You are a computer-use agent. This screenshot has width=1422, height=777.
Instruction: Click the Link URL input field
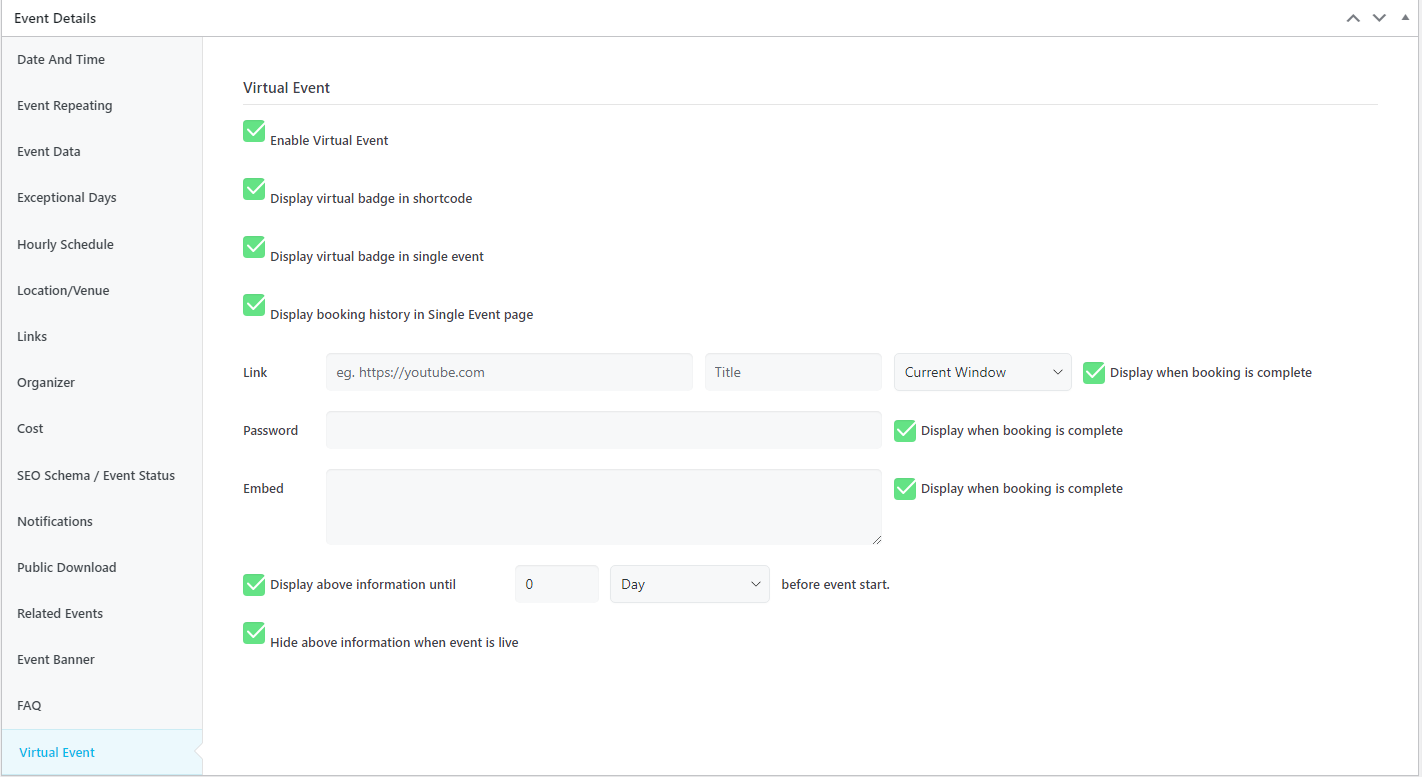pyautogui.click(x=509, y=372)
